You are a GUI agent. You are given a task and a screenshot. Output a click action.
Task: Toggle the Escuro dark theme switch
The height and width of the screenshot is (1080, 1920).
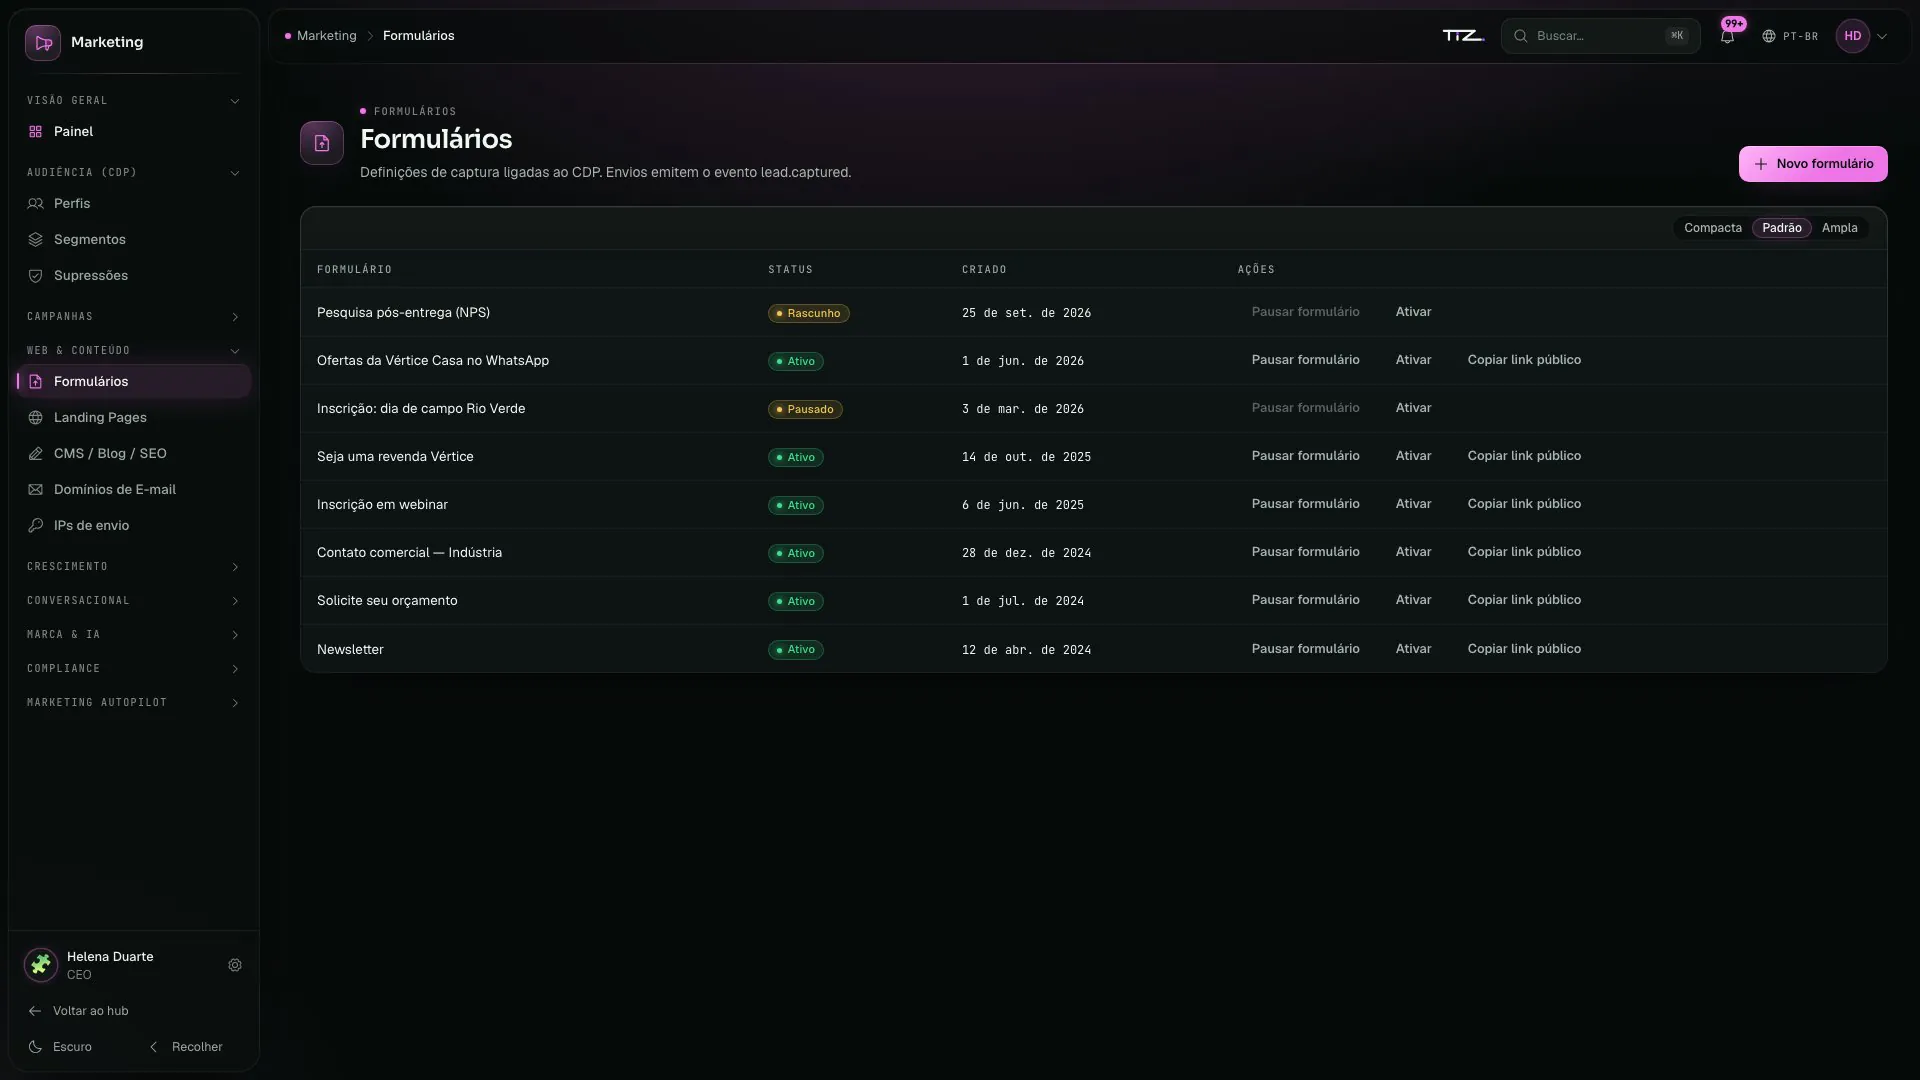tap(61, 1047)
